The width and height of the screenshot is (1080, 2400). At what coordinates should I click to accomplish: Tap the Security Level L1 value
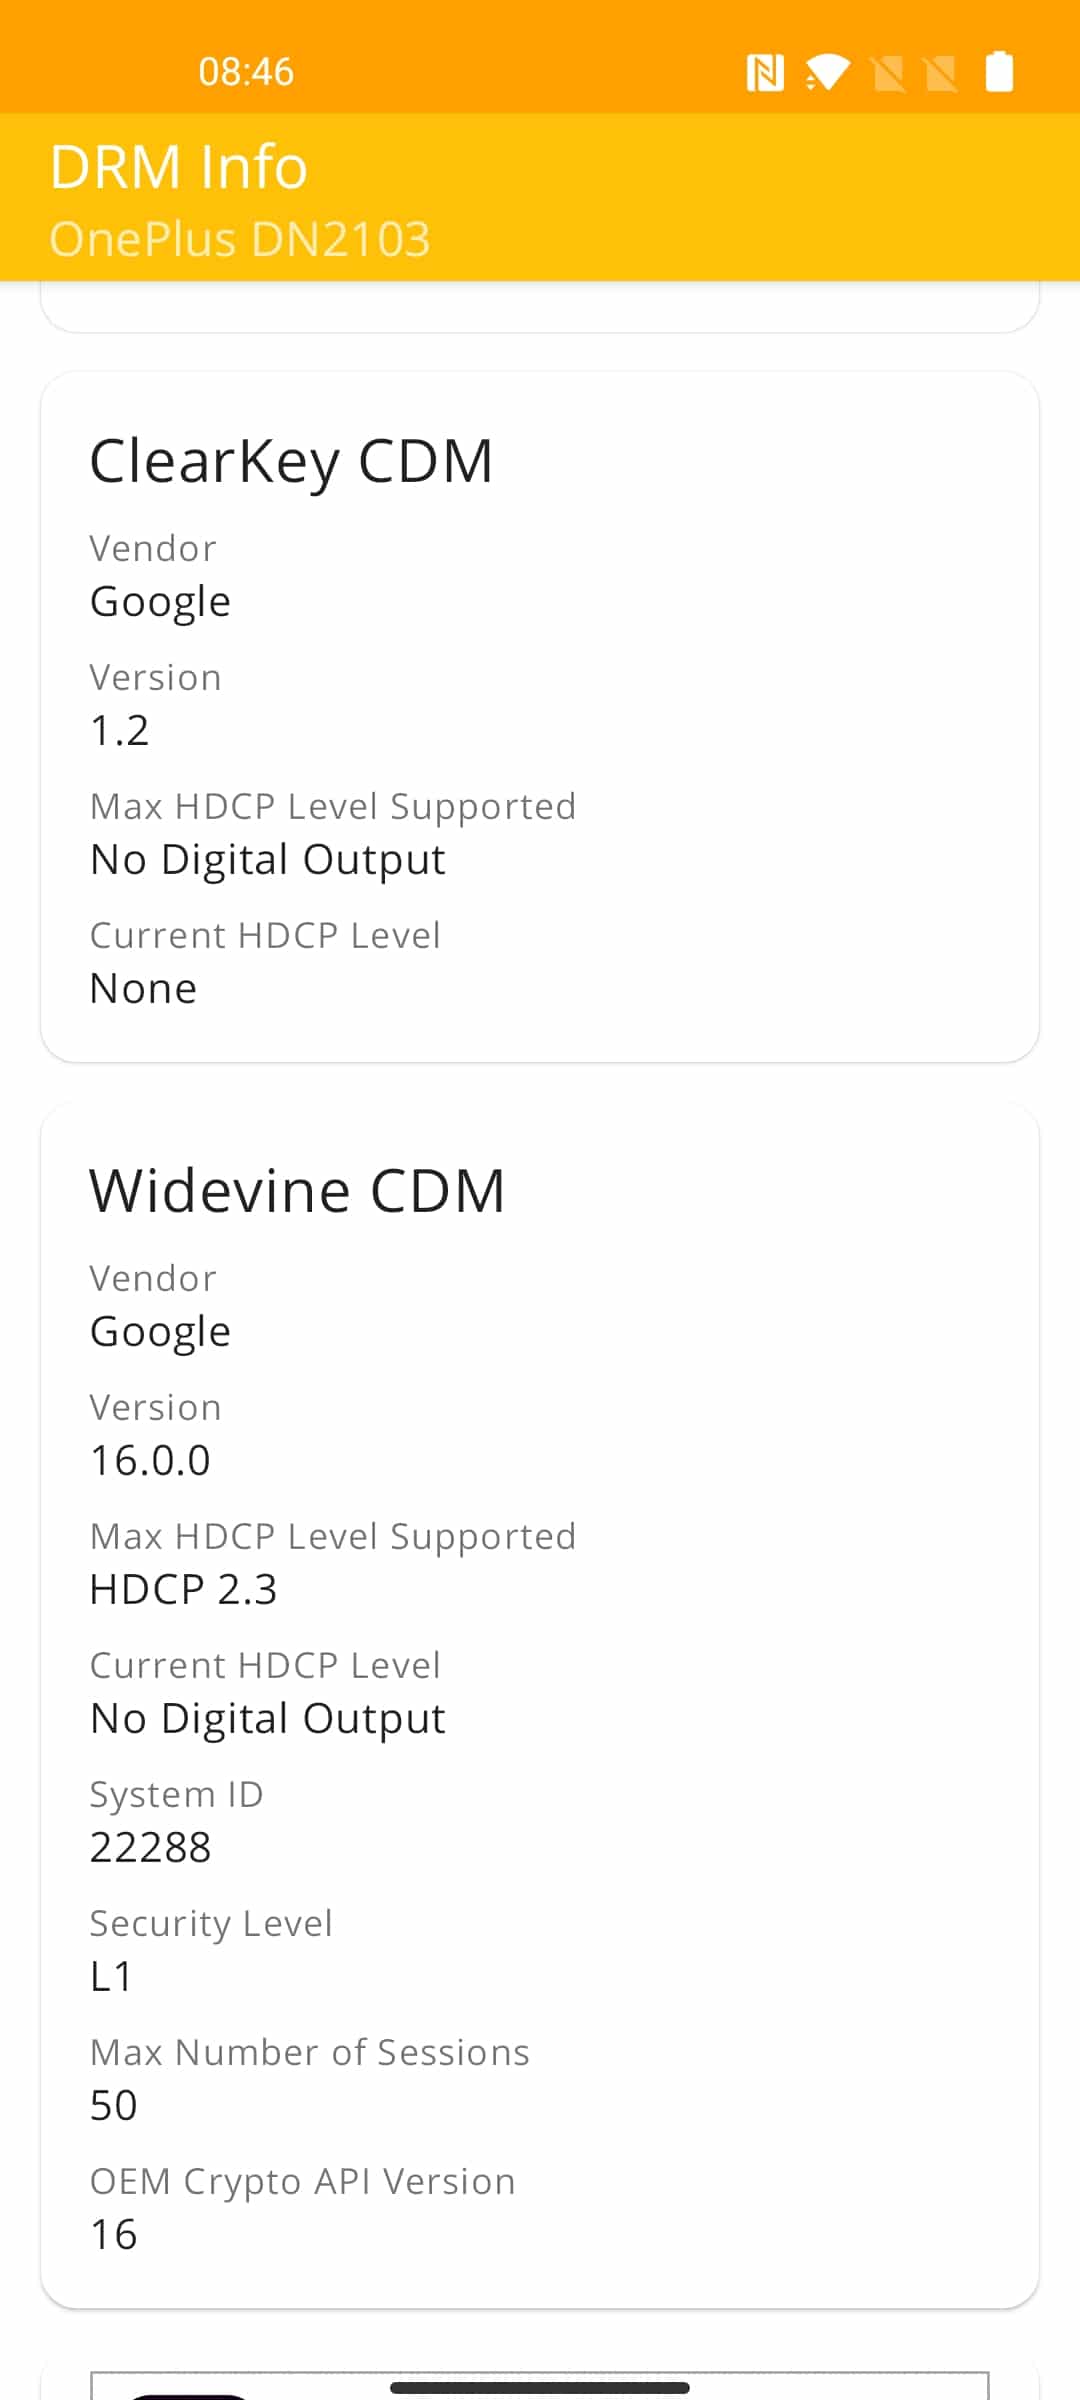(x=111, y=1976)
